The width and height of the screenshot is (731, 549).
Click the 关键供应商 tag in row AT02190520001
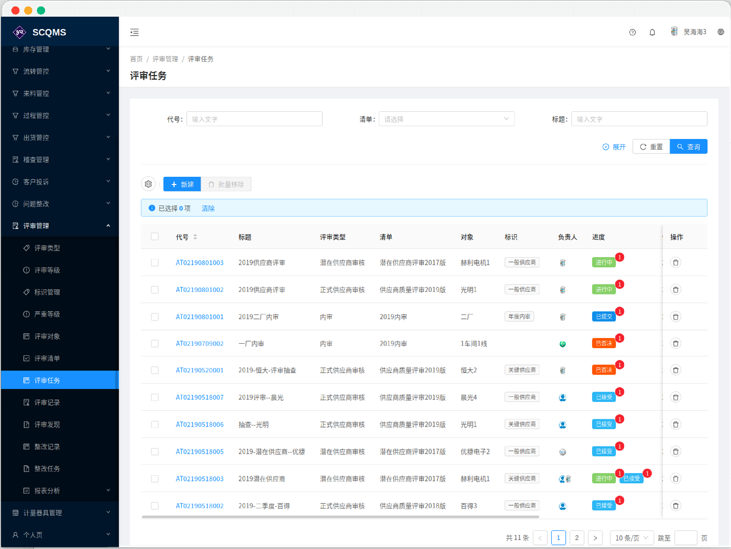[522, 370]
